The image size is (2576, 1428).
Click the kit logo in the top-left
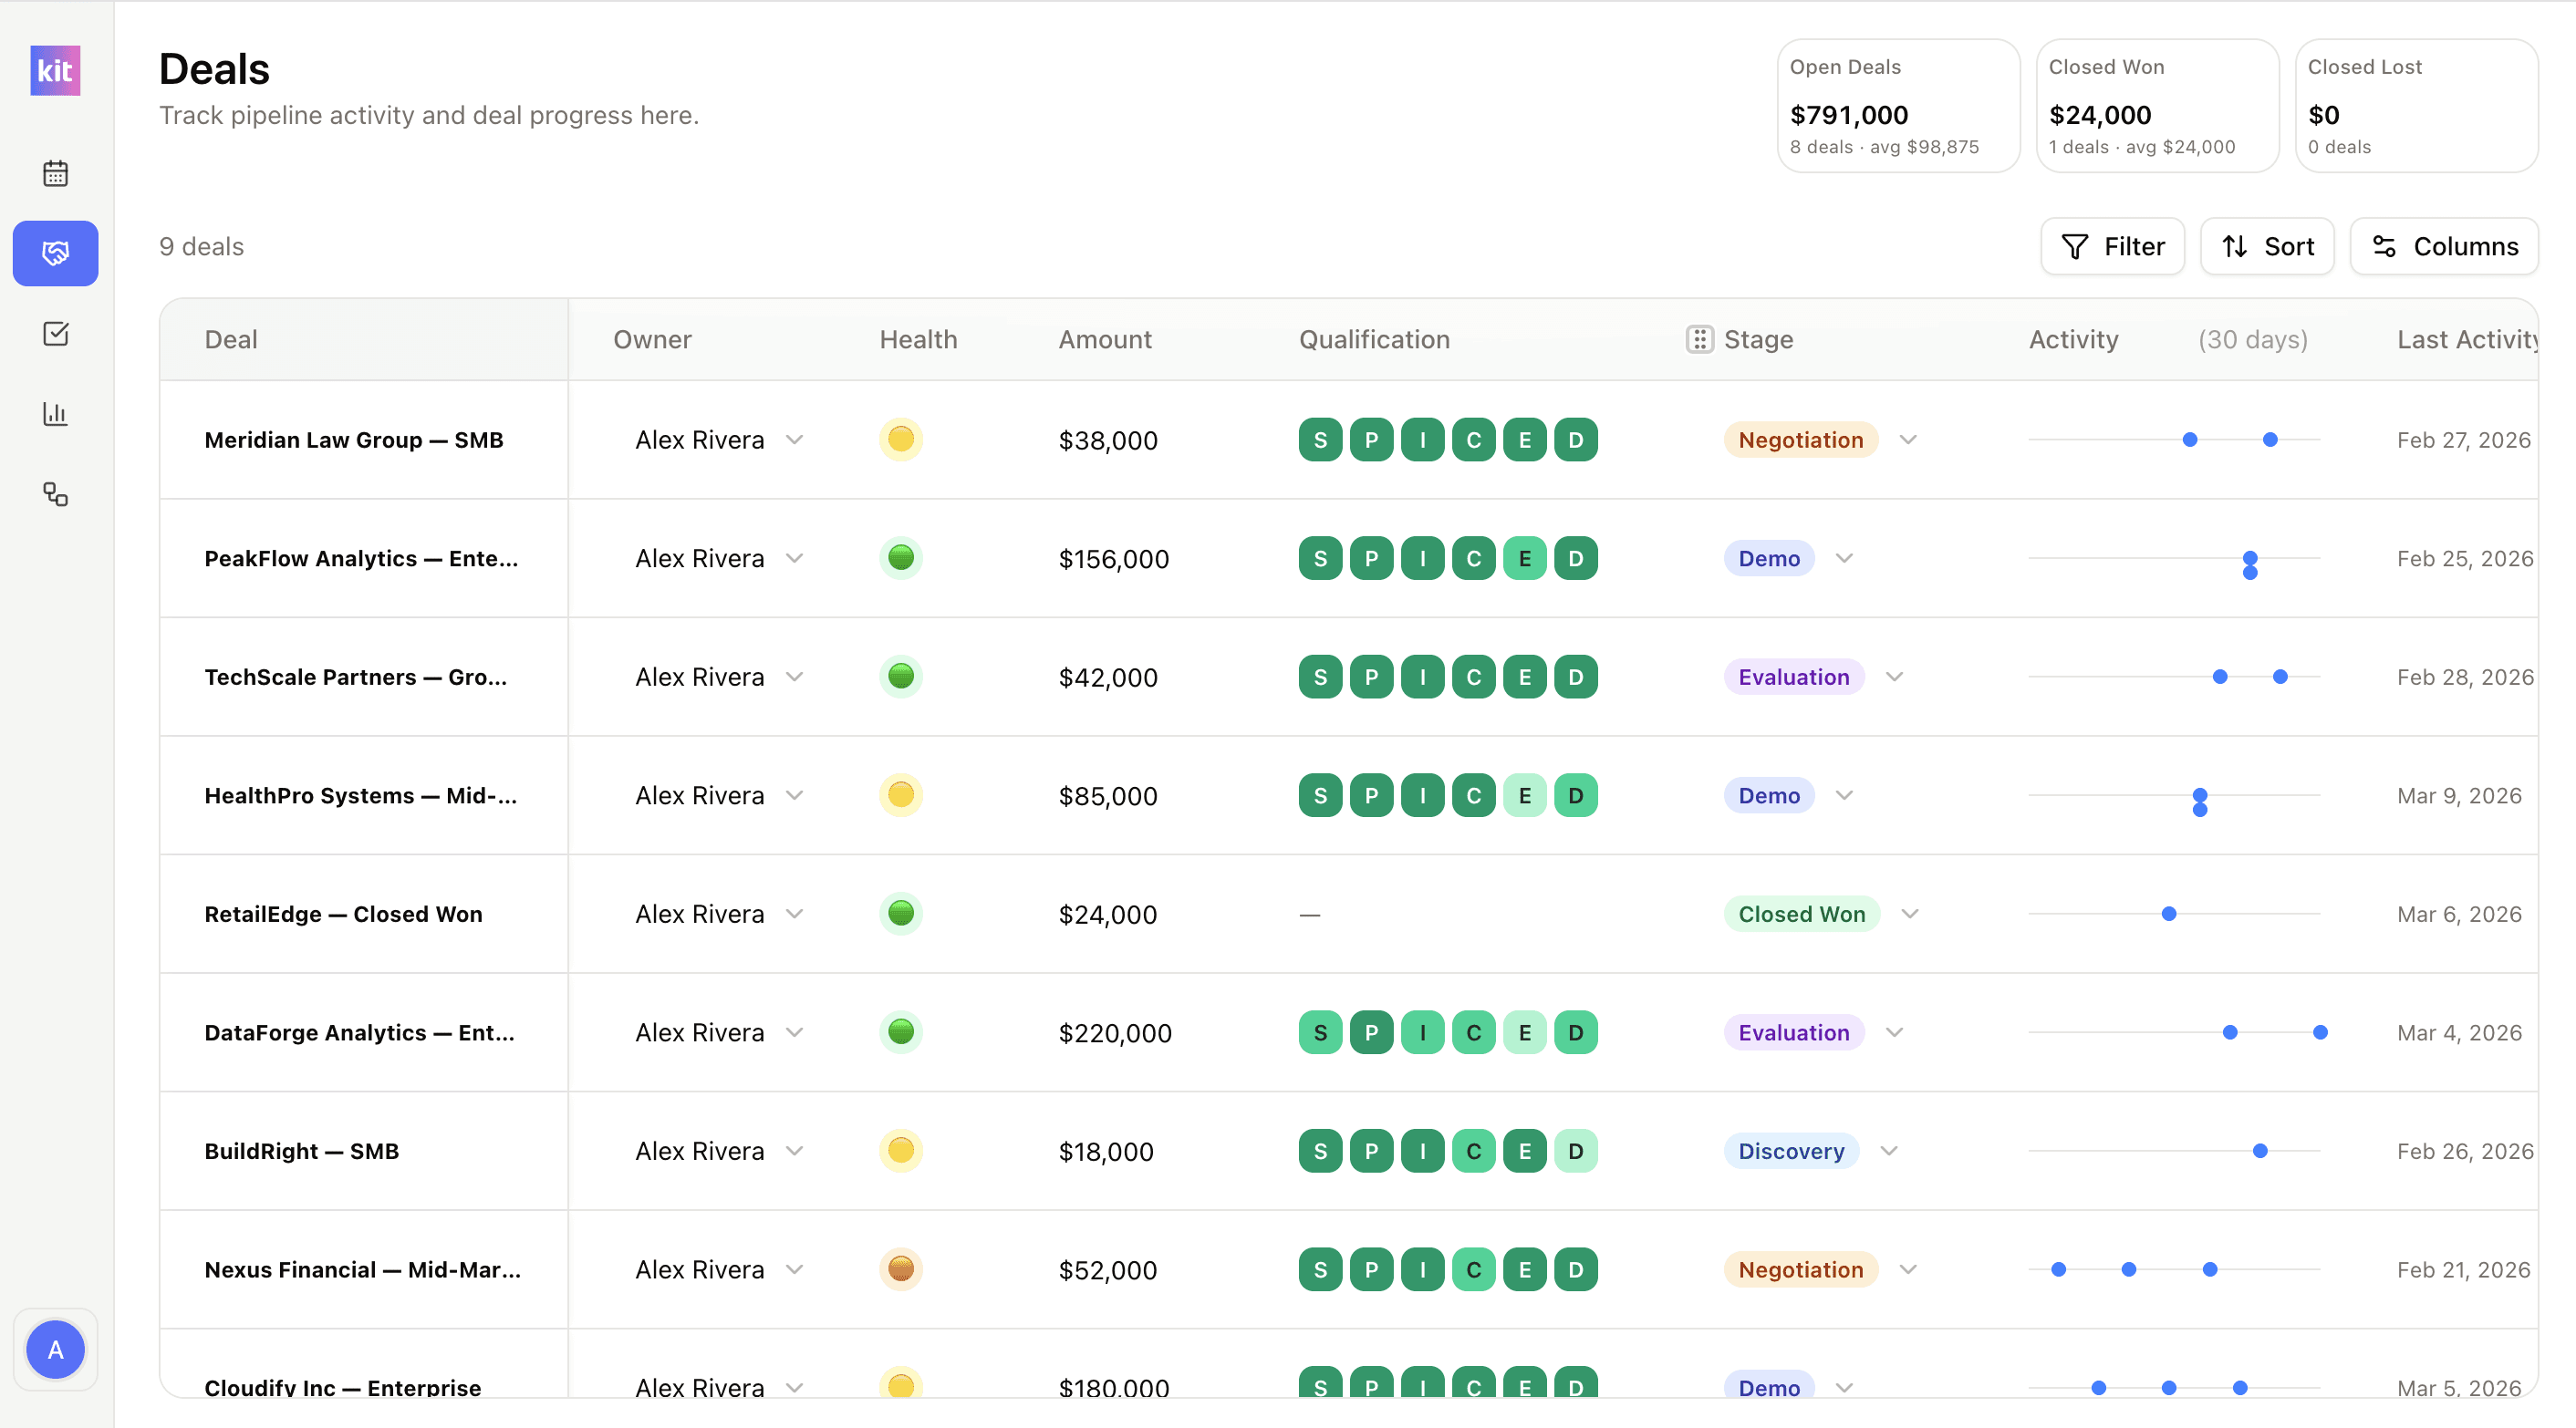(x=55, y=70)
